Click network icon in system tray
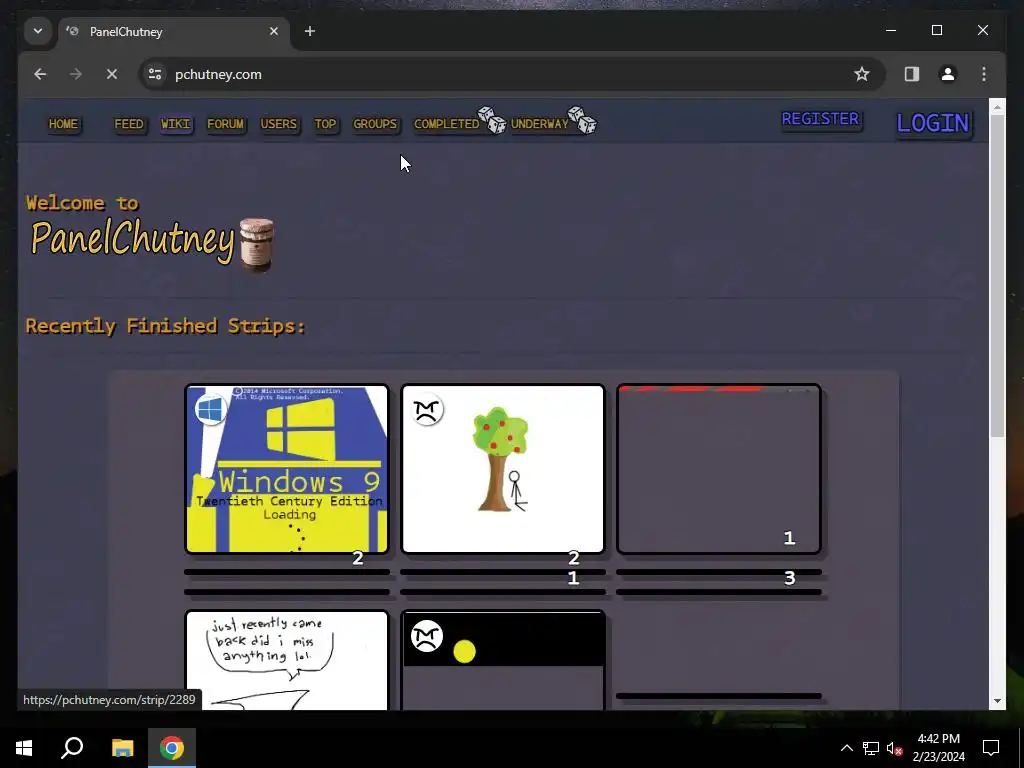This screenshot has width=1024, height=768. coord(871,748)
